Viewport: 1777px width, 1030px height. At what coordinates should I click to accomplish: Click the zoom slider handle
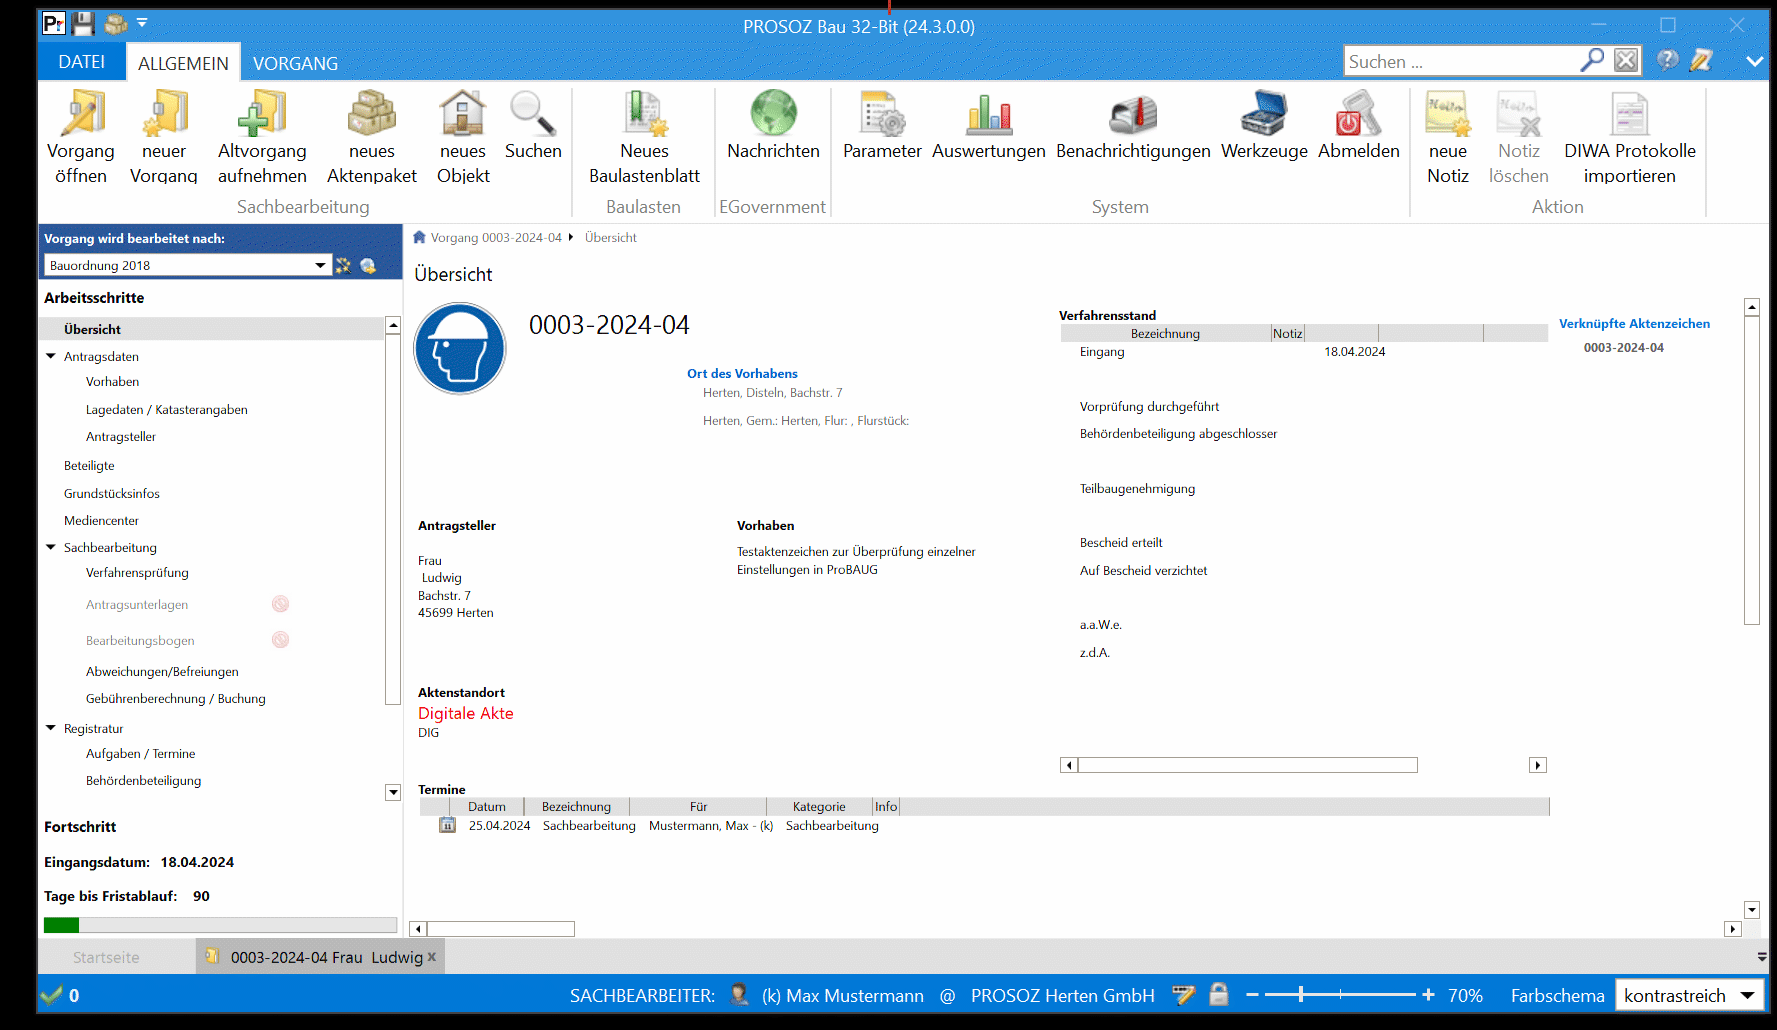[1300, 994]
